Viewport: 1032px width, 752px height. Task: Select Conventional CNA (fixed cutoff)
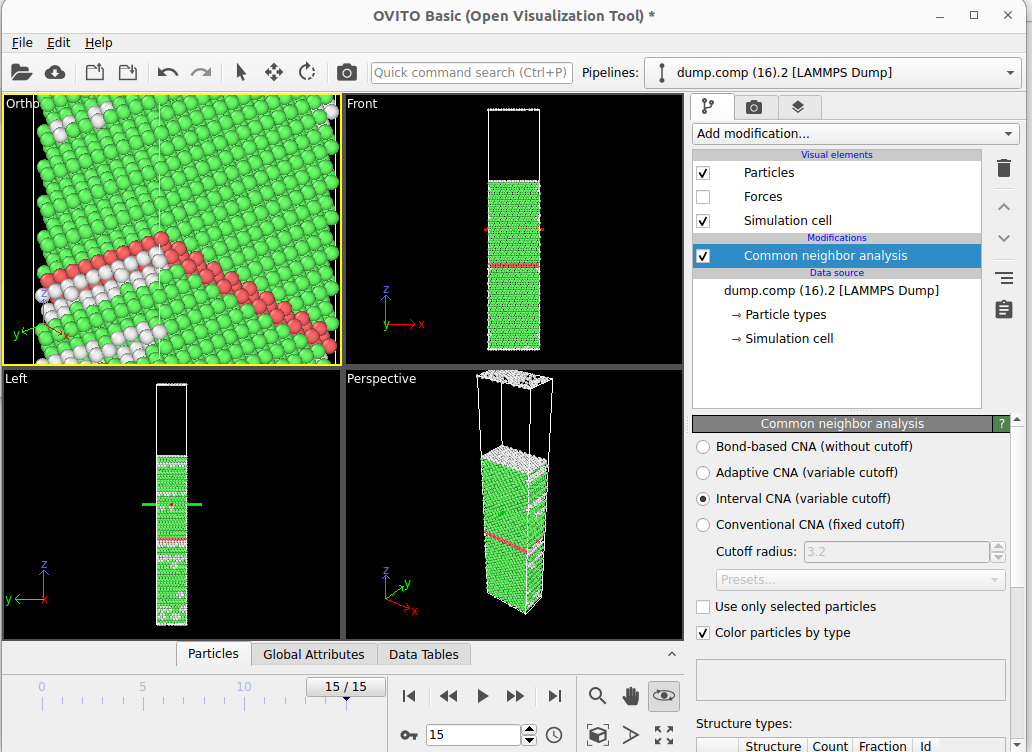click(703, 525)
